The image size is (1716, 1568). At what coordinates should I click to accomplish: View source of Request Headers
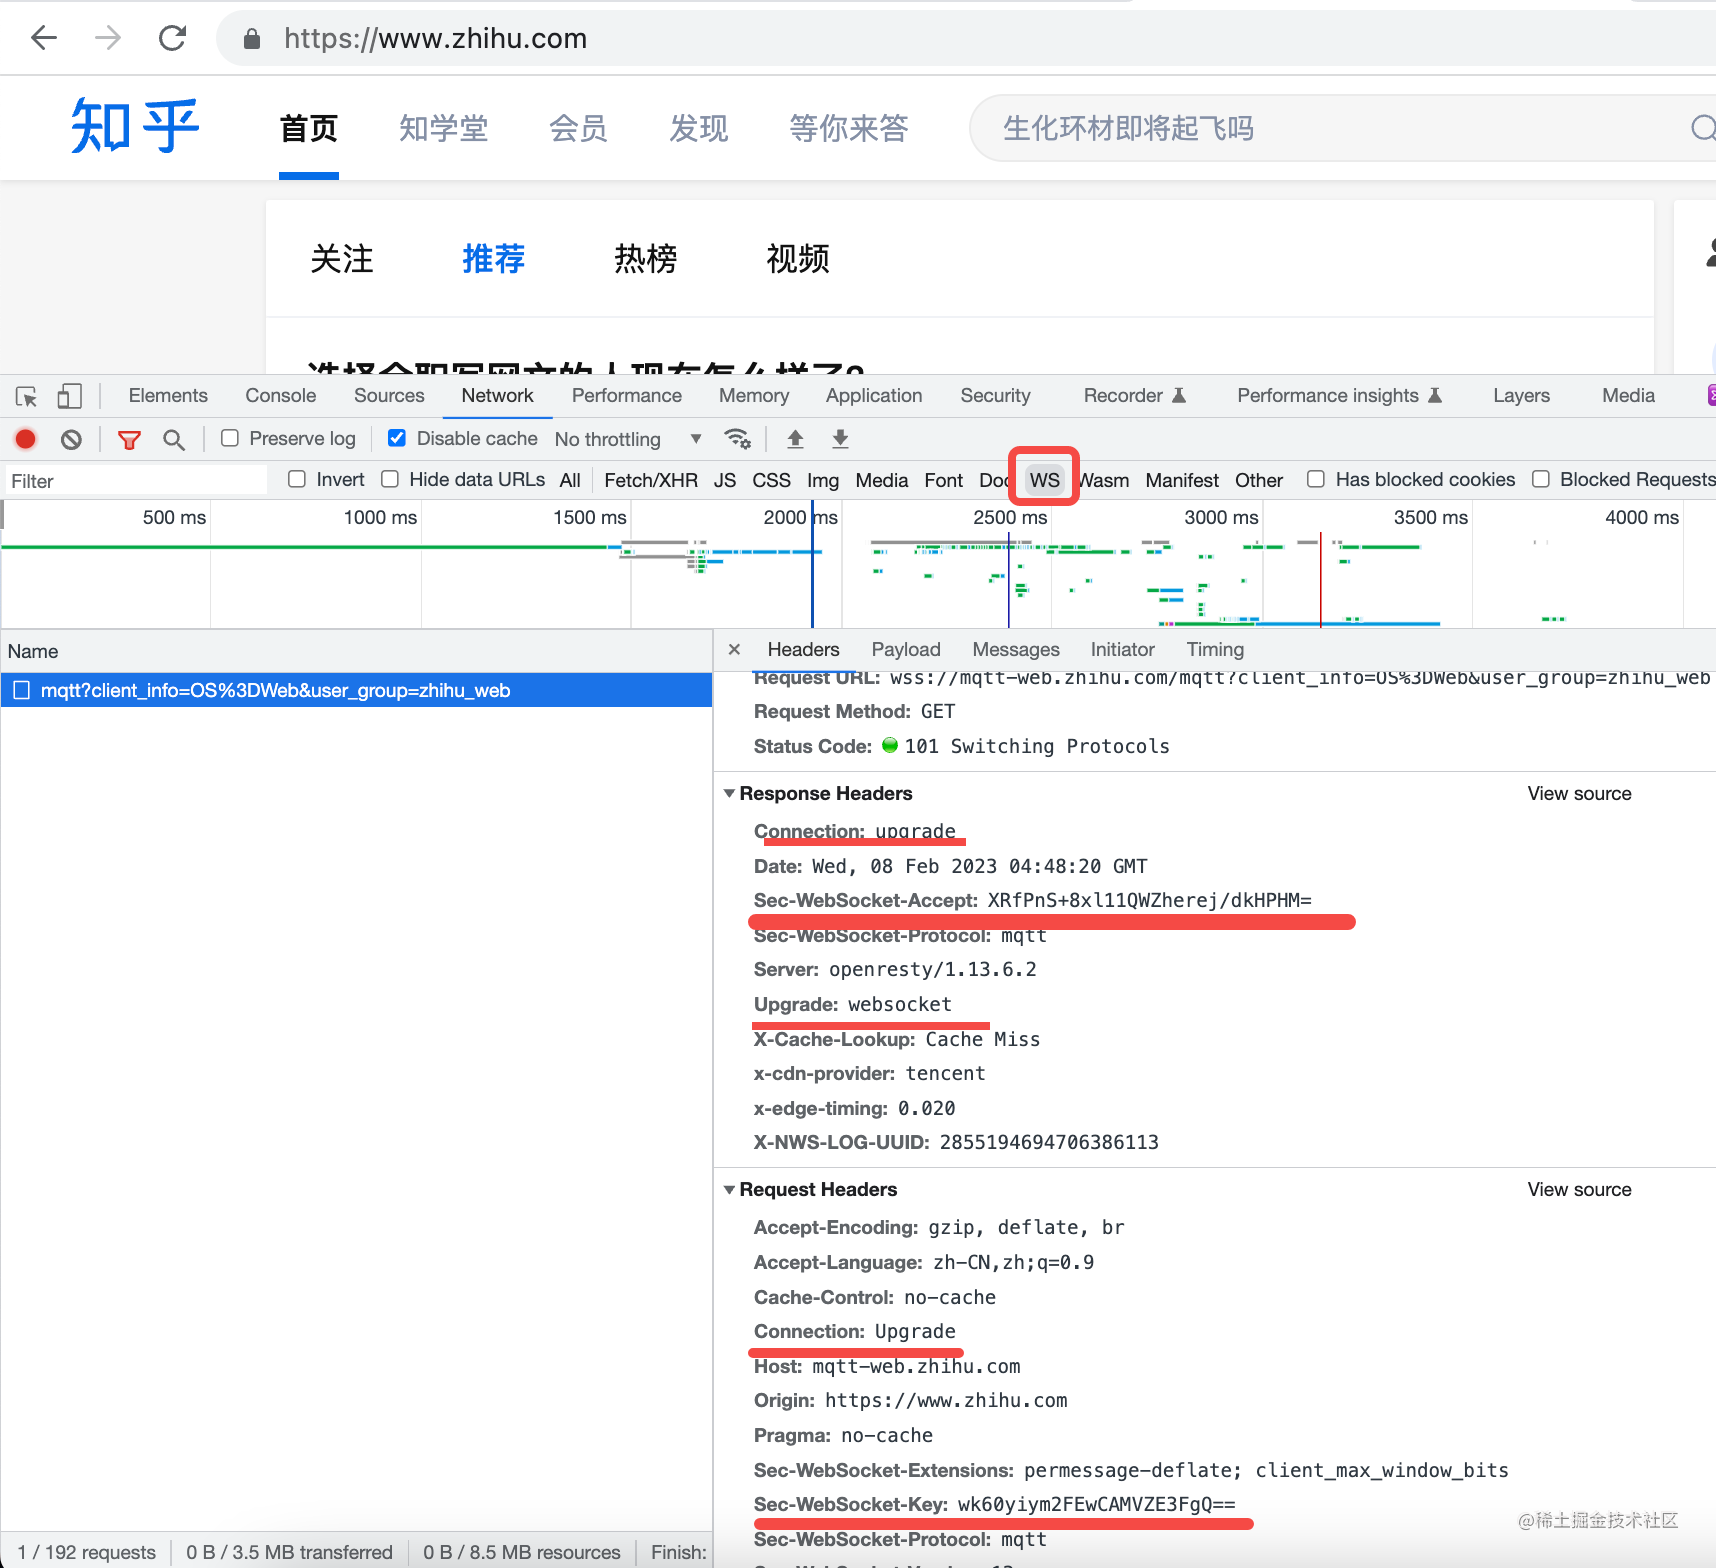pos(1579,1189)
